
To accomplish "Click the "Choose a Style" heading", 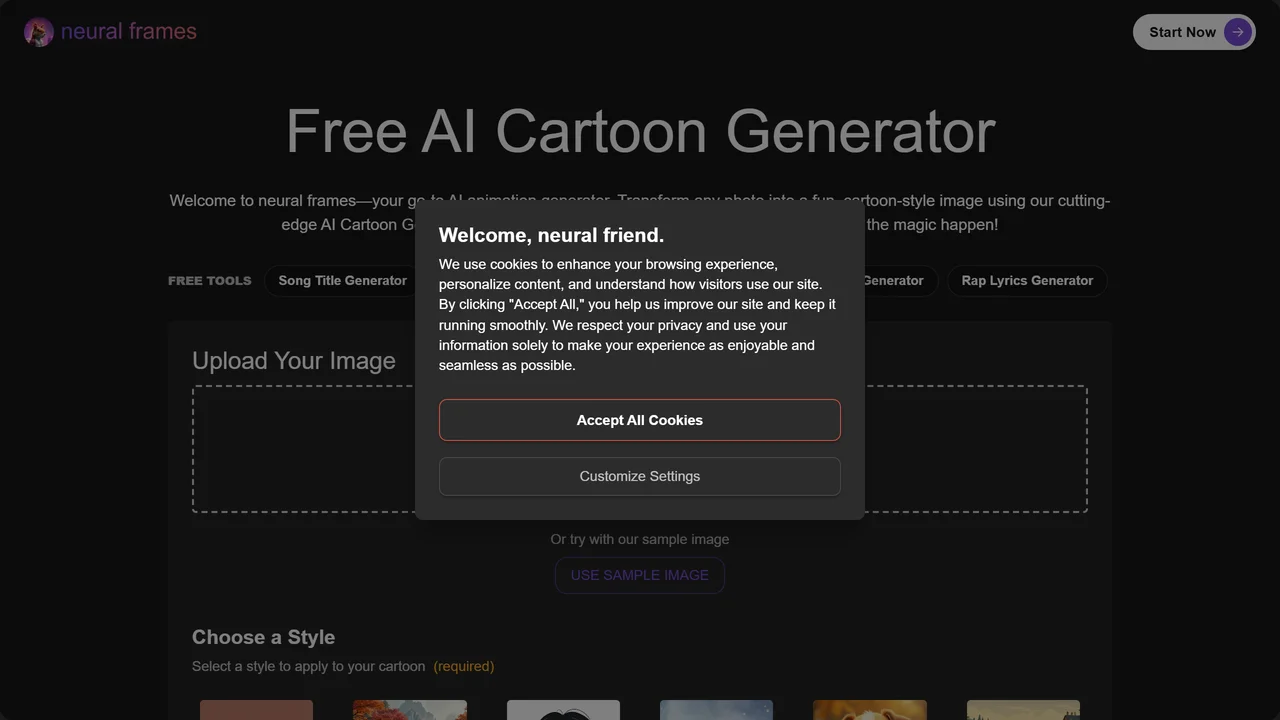I will (x=263, y=637).
